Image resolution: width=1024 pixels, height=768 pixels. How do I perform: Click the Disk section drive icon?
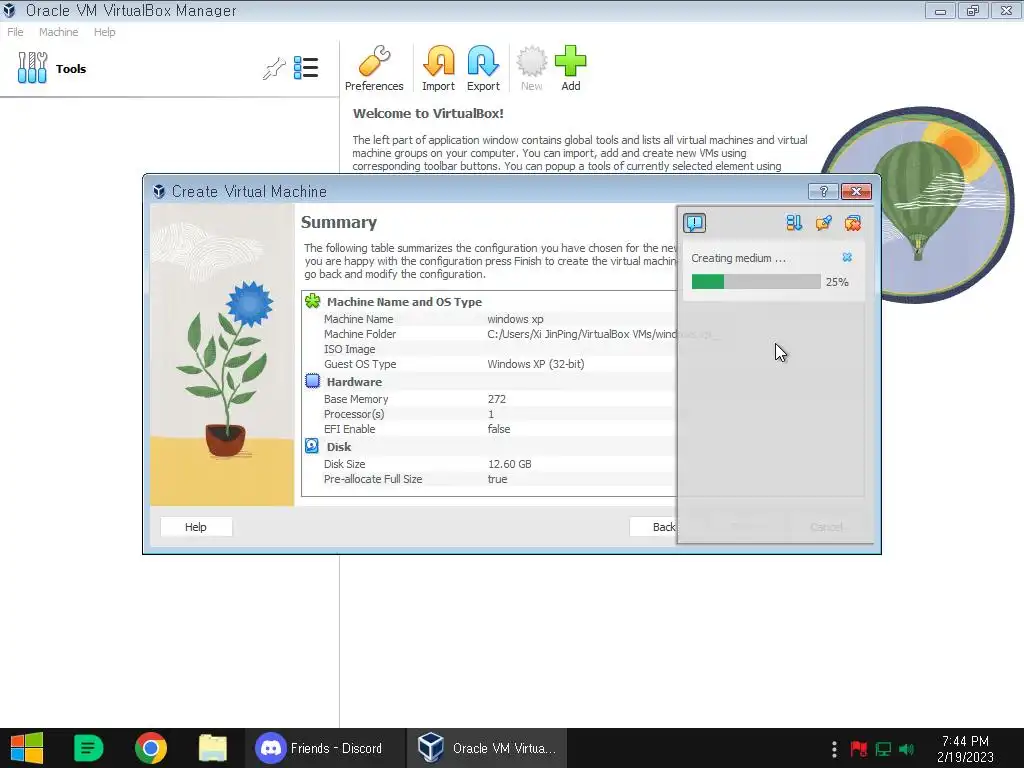tap(312, 446)
